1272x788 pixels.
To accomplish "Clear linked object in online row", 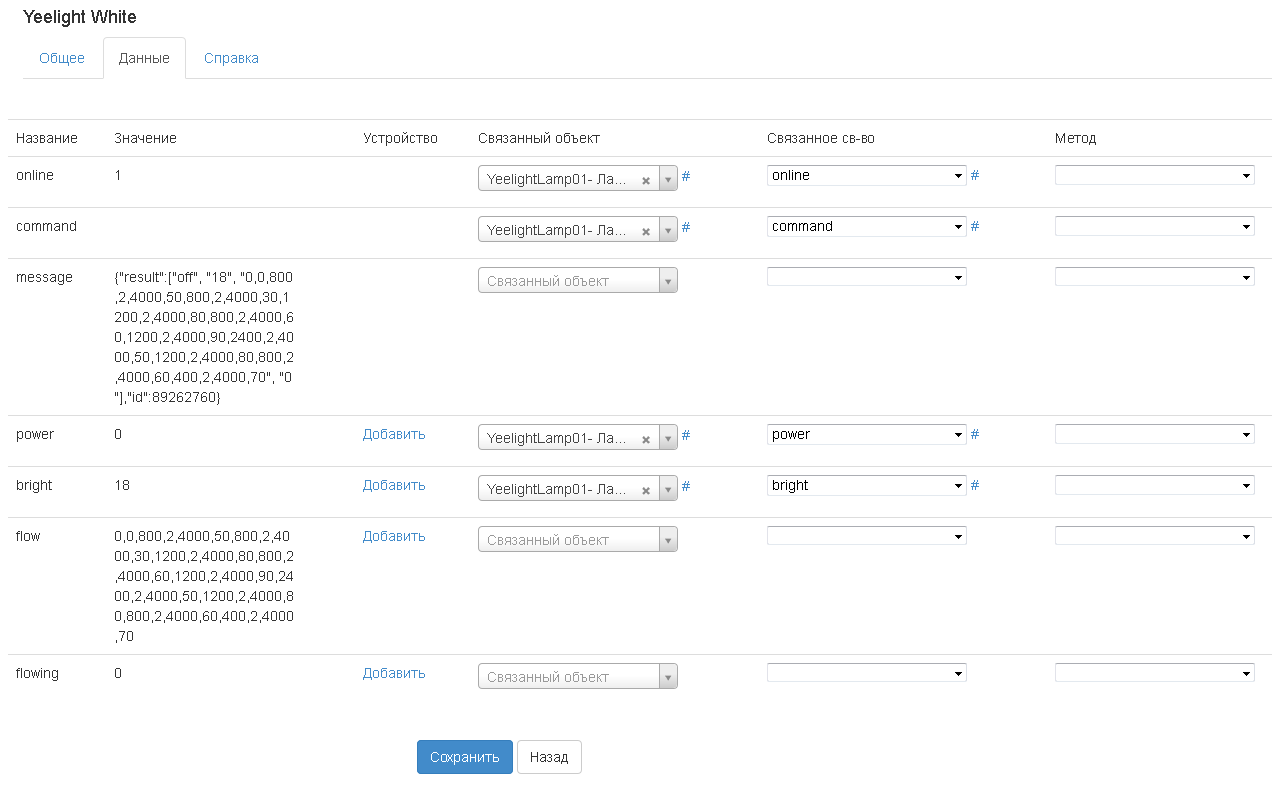I will click(x=646, y=180).
